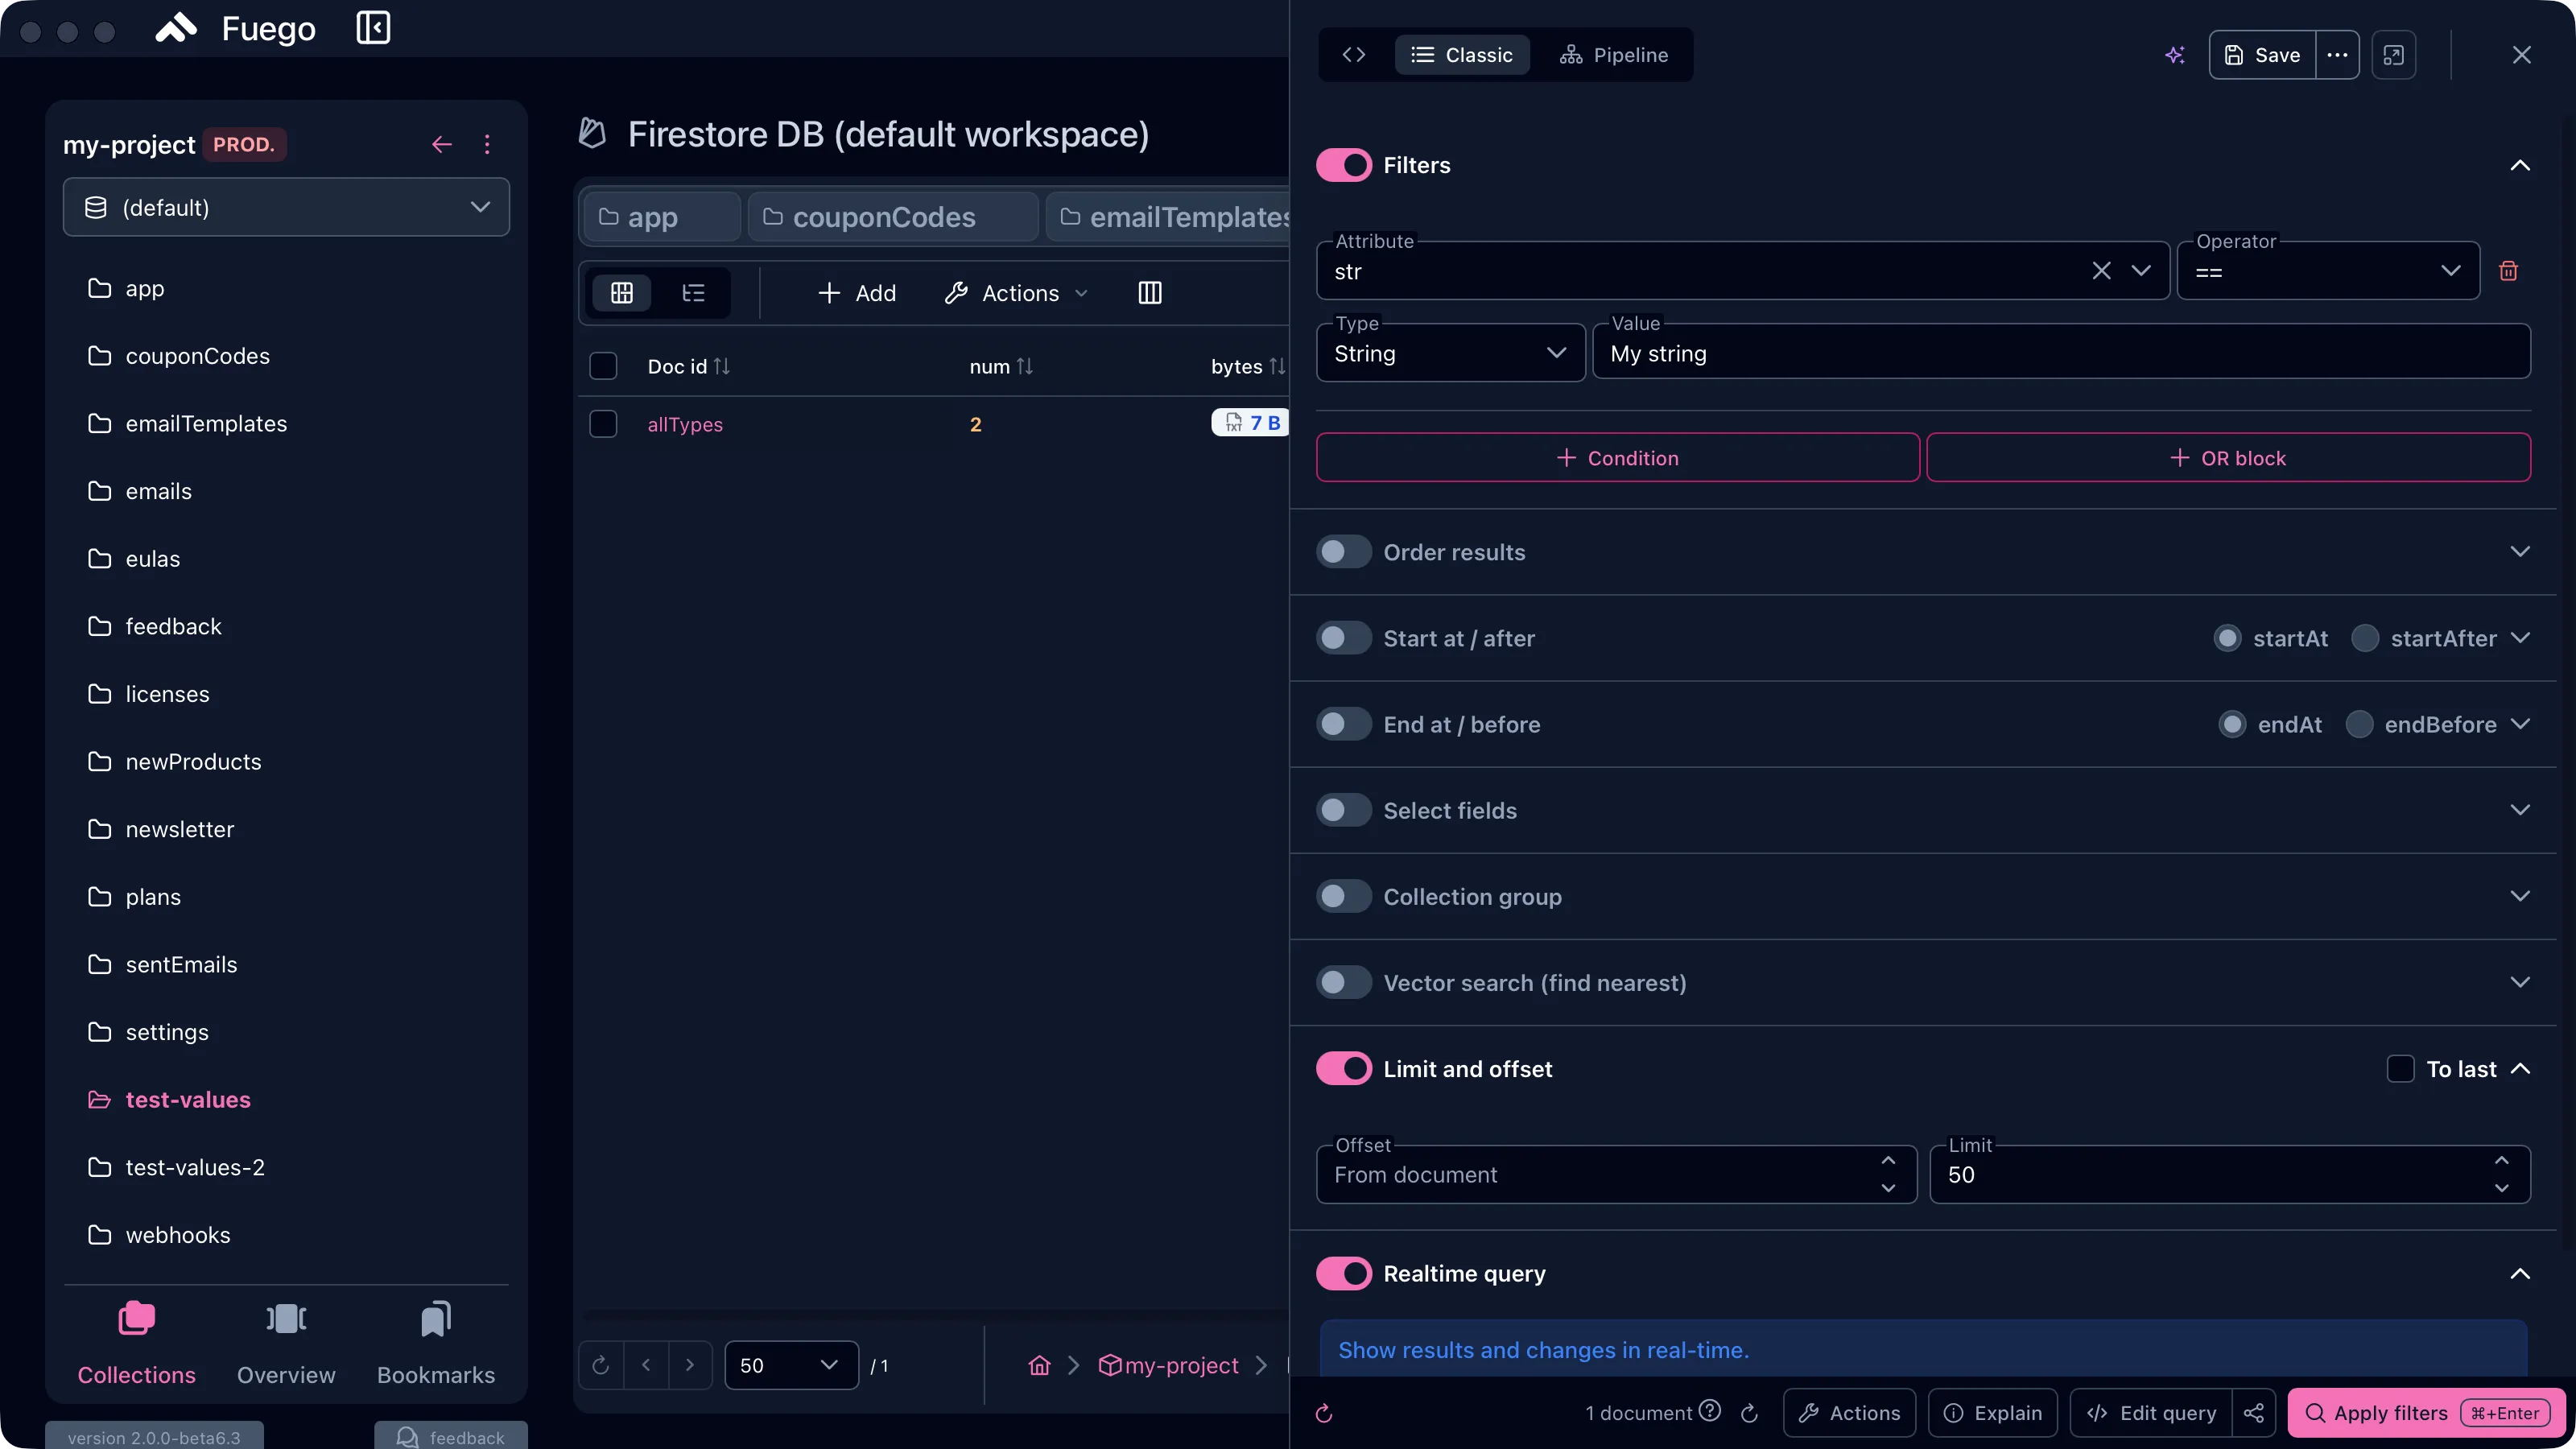Click the Offset From document field
The height and width of the screenshot is (1449, 2576).
[x=1616, y=1175]
